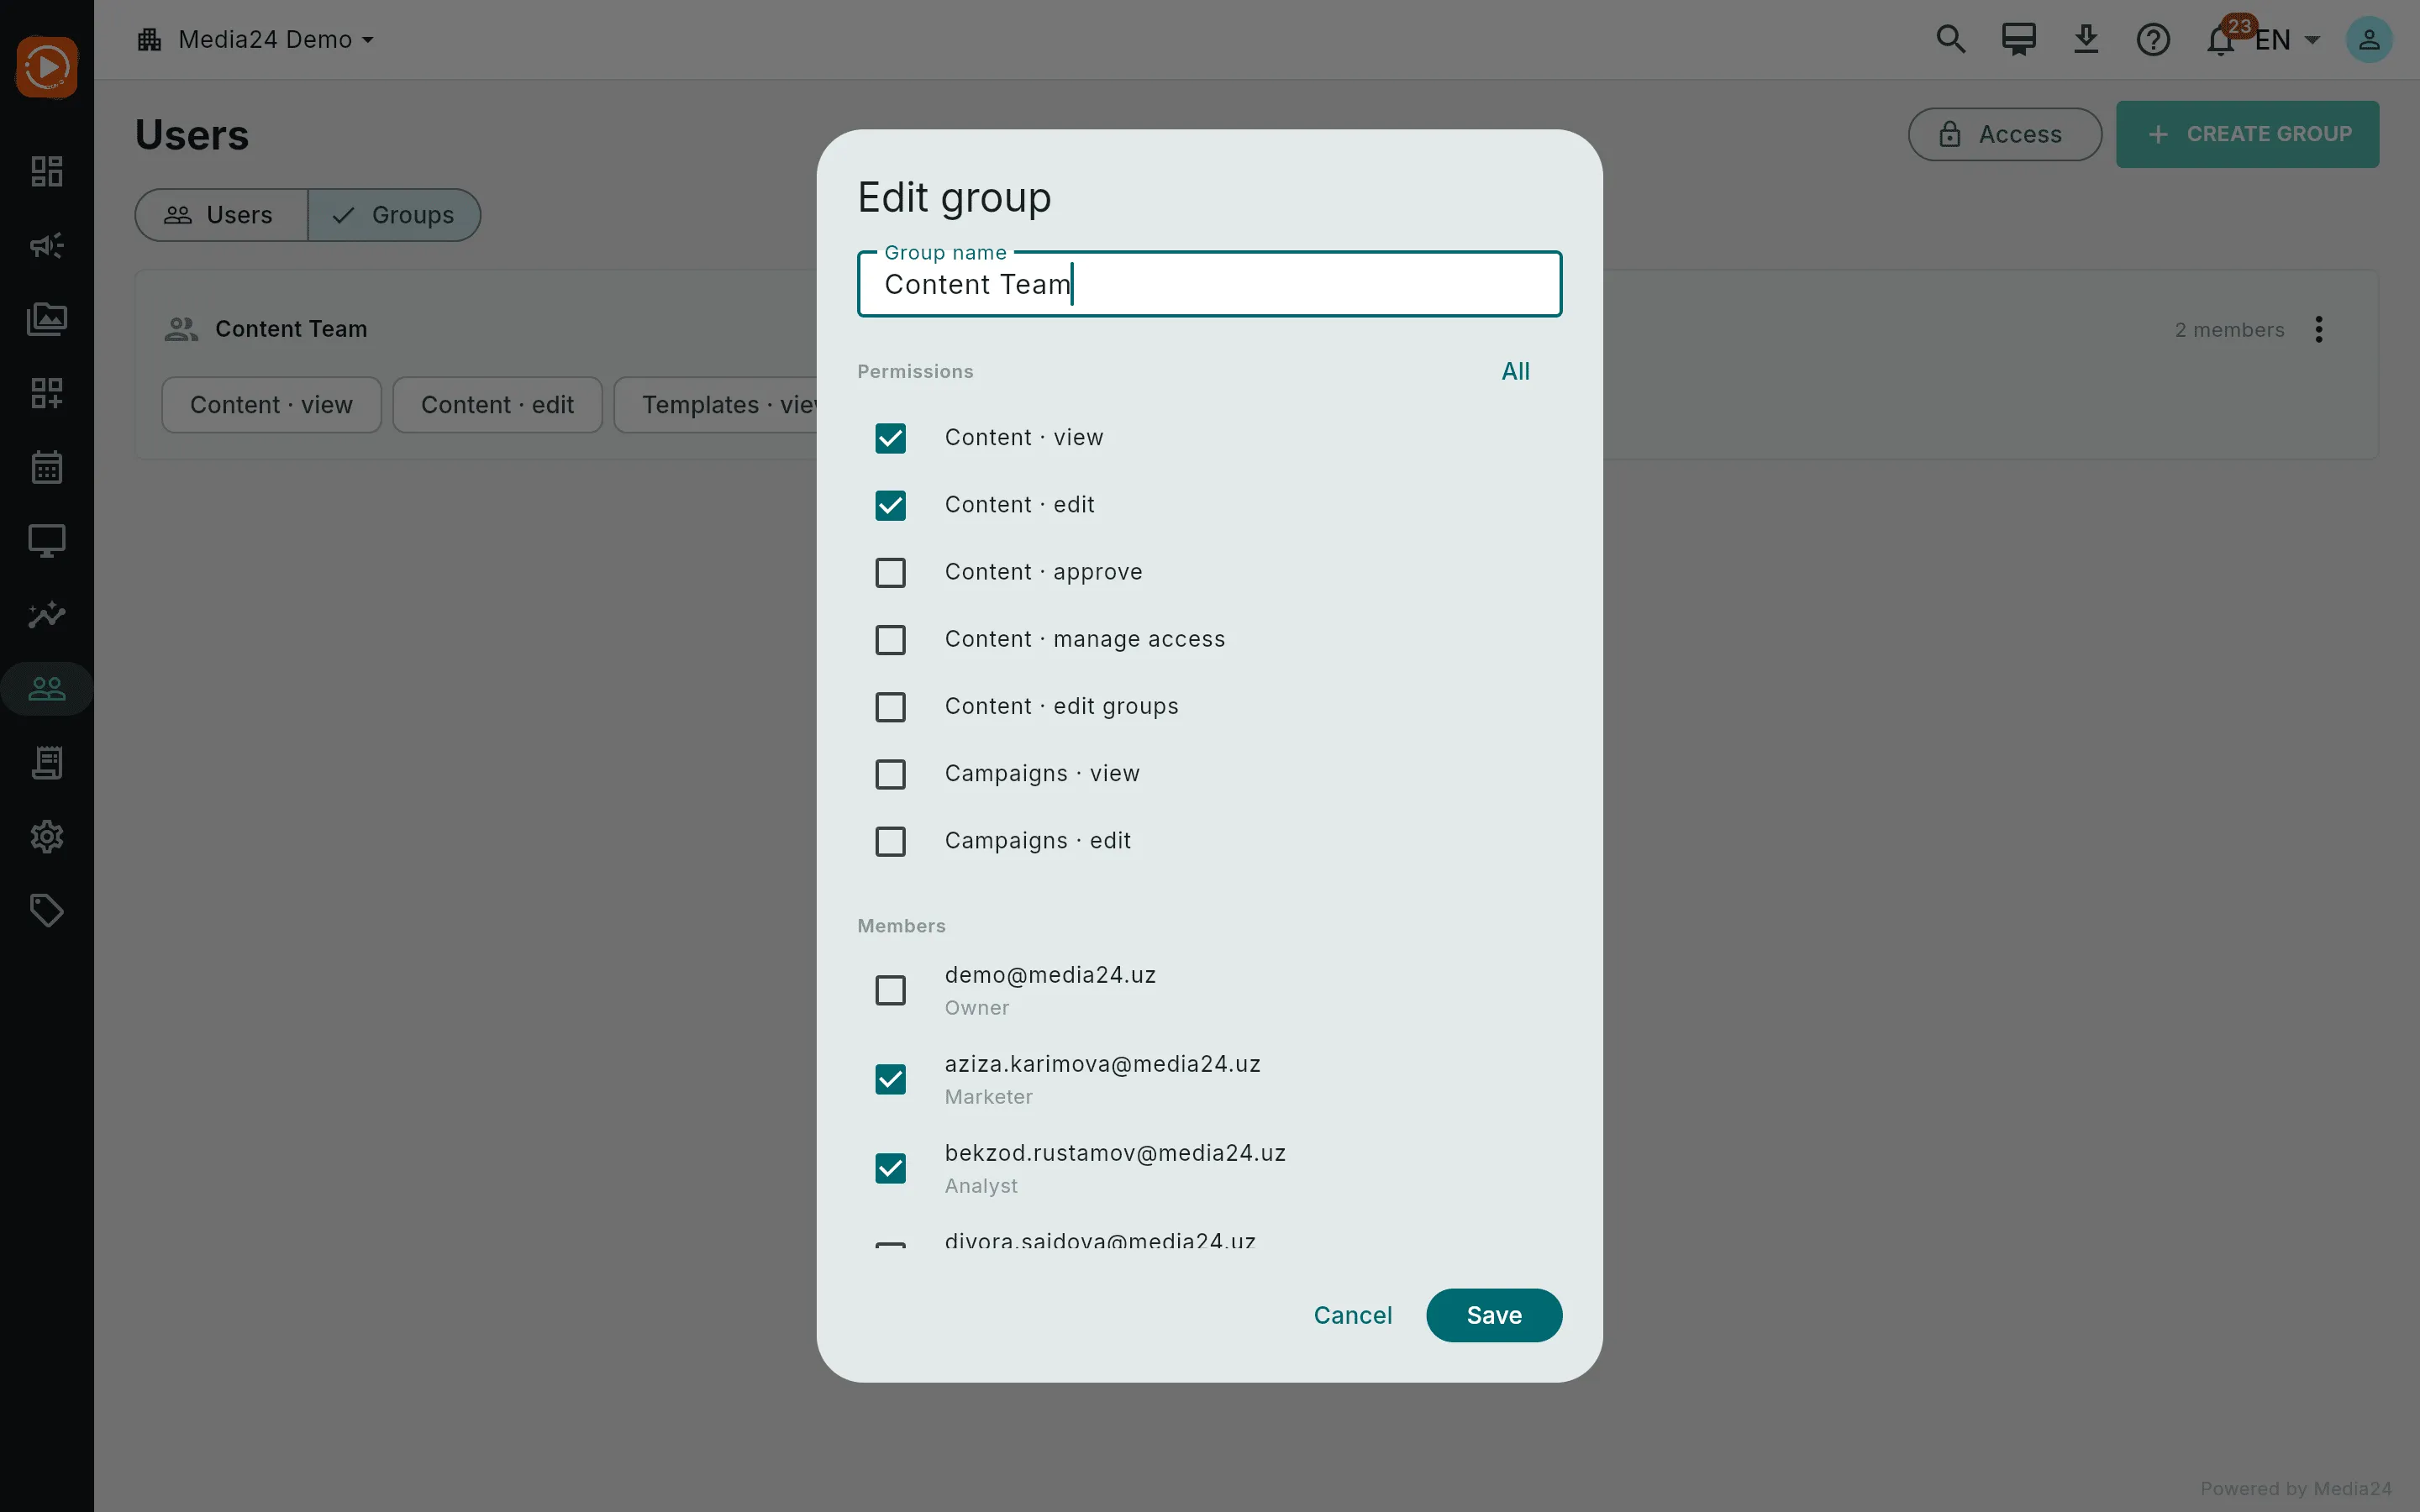Click the Media24 orange logo icon
This screenshot has height=1512, width=2420.
(46, 67)
